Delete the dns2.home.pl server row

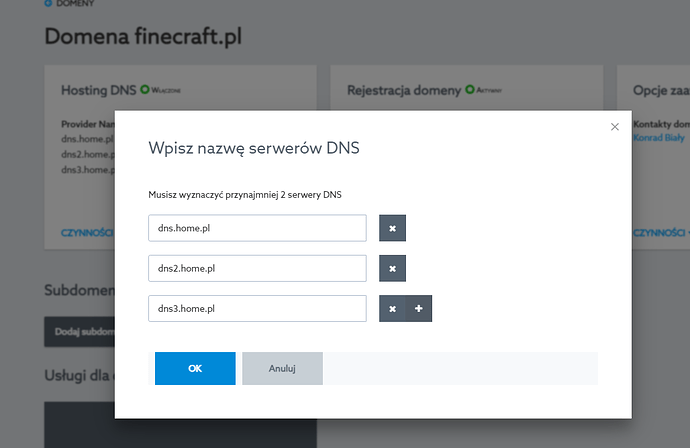click(392, 268)
